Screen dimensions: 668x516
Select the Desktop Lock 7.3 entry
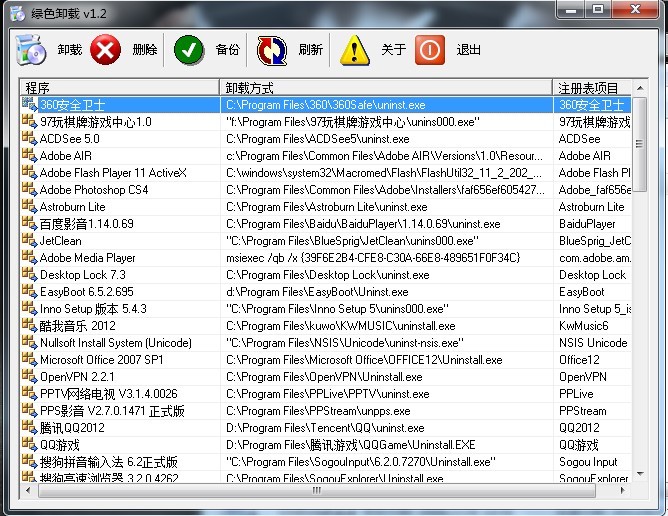pyautogui.click(x=82, y=275)
